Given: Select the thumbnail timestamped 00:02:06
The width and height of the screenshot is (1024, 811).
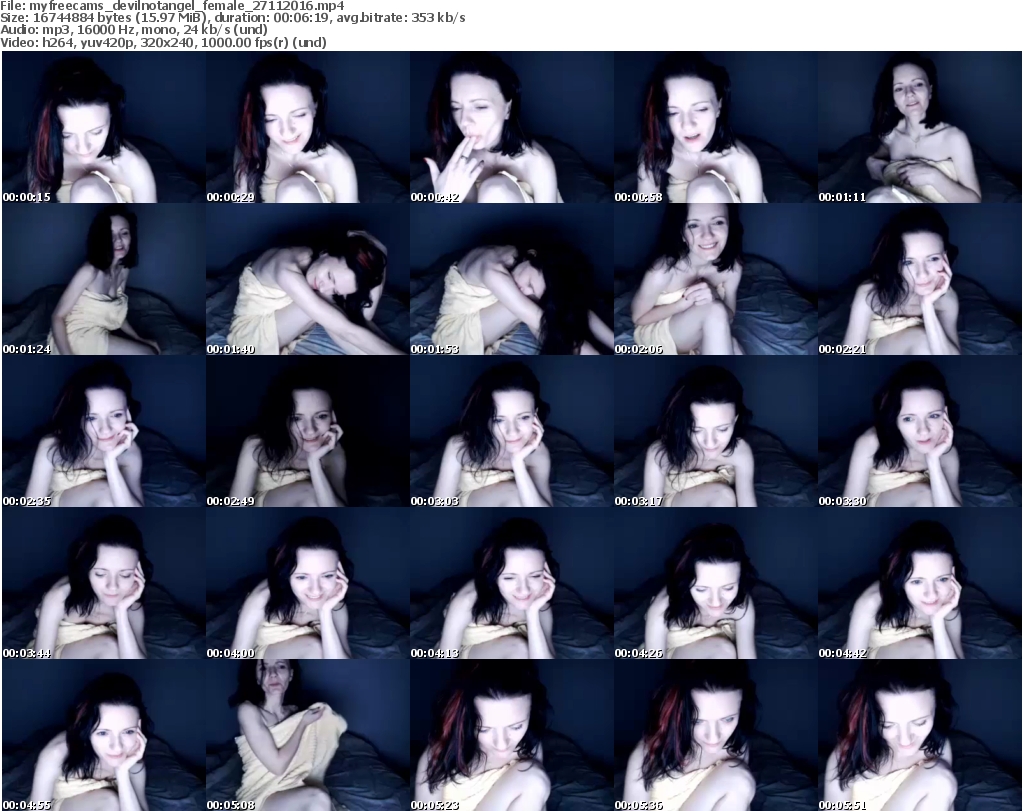Looking at the screenshot, I should (715, 279).
